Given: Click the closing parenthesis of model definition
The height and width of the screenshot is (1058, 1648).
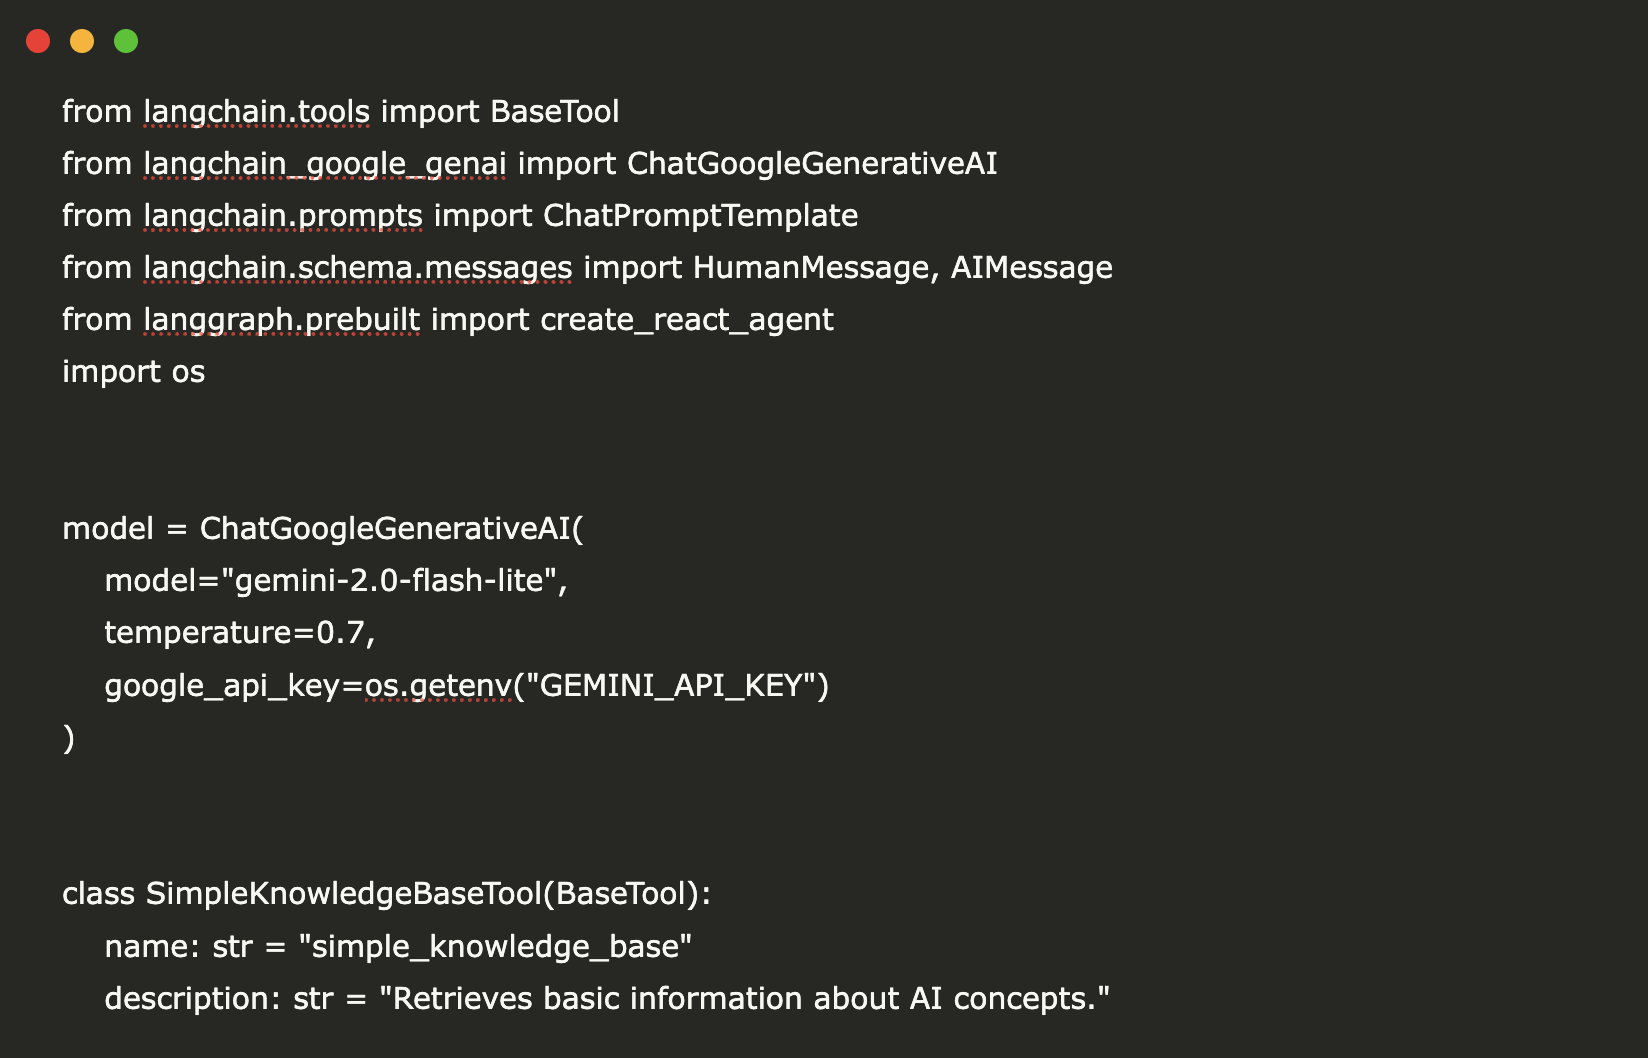Looking at the screenshot, I should (x=68, y=739).
